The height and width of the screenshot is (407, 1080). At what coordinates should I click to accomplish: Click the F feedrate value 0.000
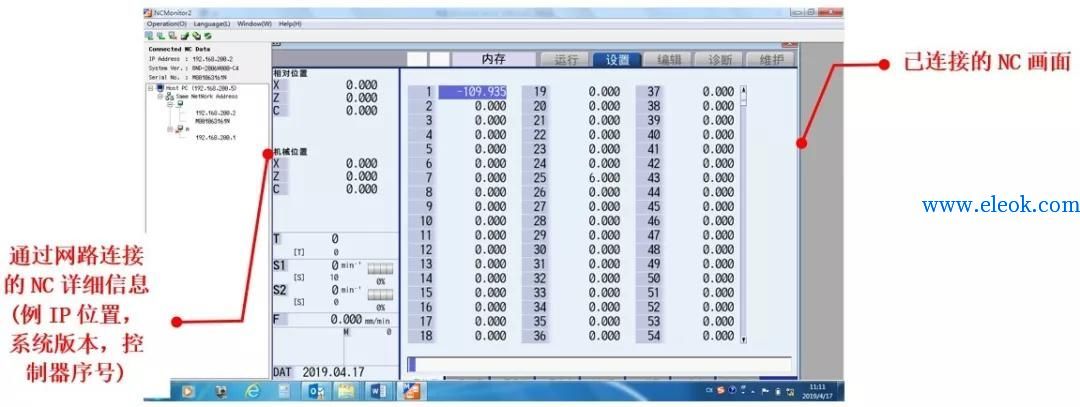346,320
